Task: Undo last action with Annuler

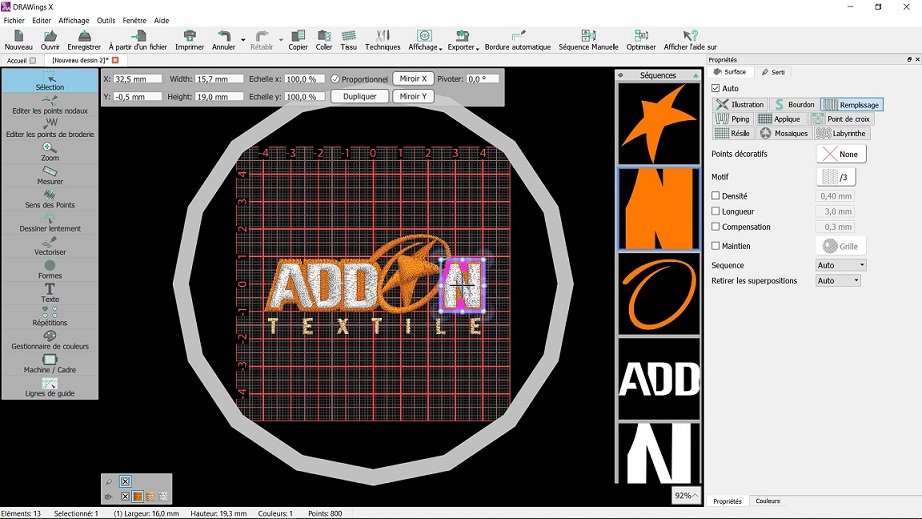Action: click(223, 40)
